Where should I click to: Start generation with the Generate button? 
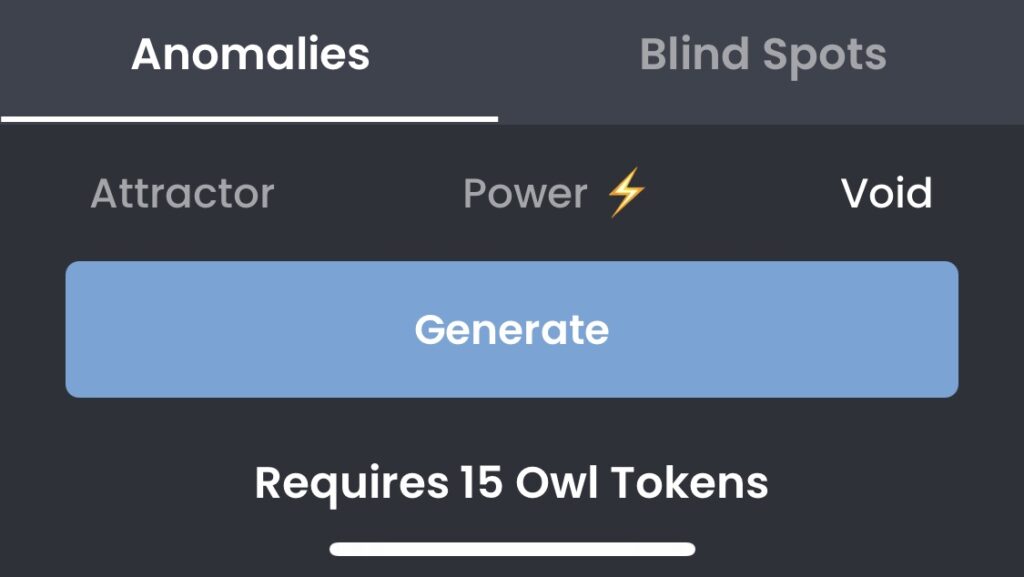[x=512, y=330]
